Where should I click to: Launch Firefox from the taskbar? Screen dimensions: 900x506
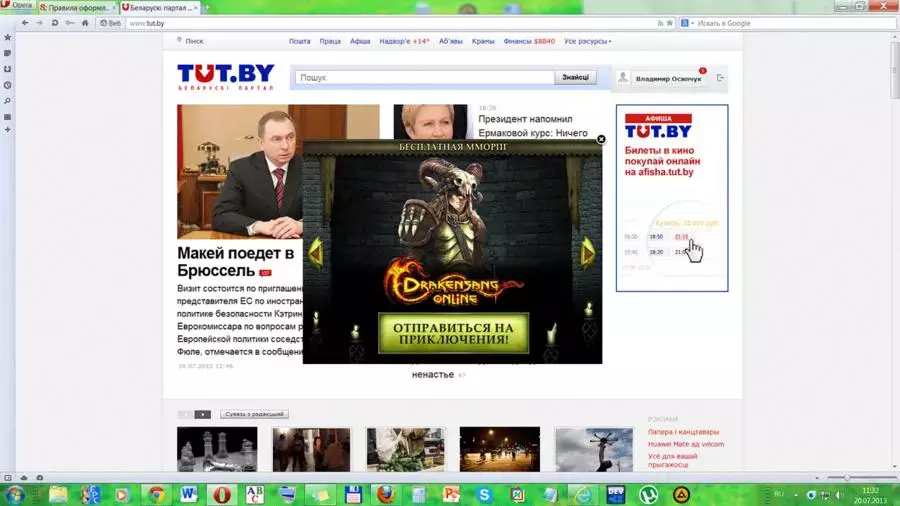(385, 494)
